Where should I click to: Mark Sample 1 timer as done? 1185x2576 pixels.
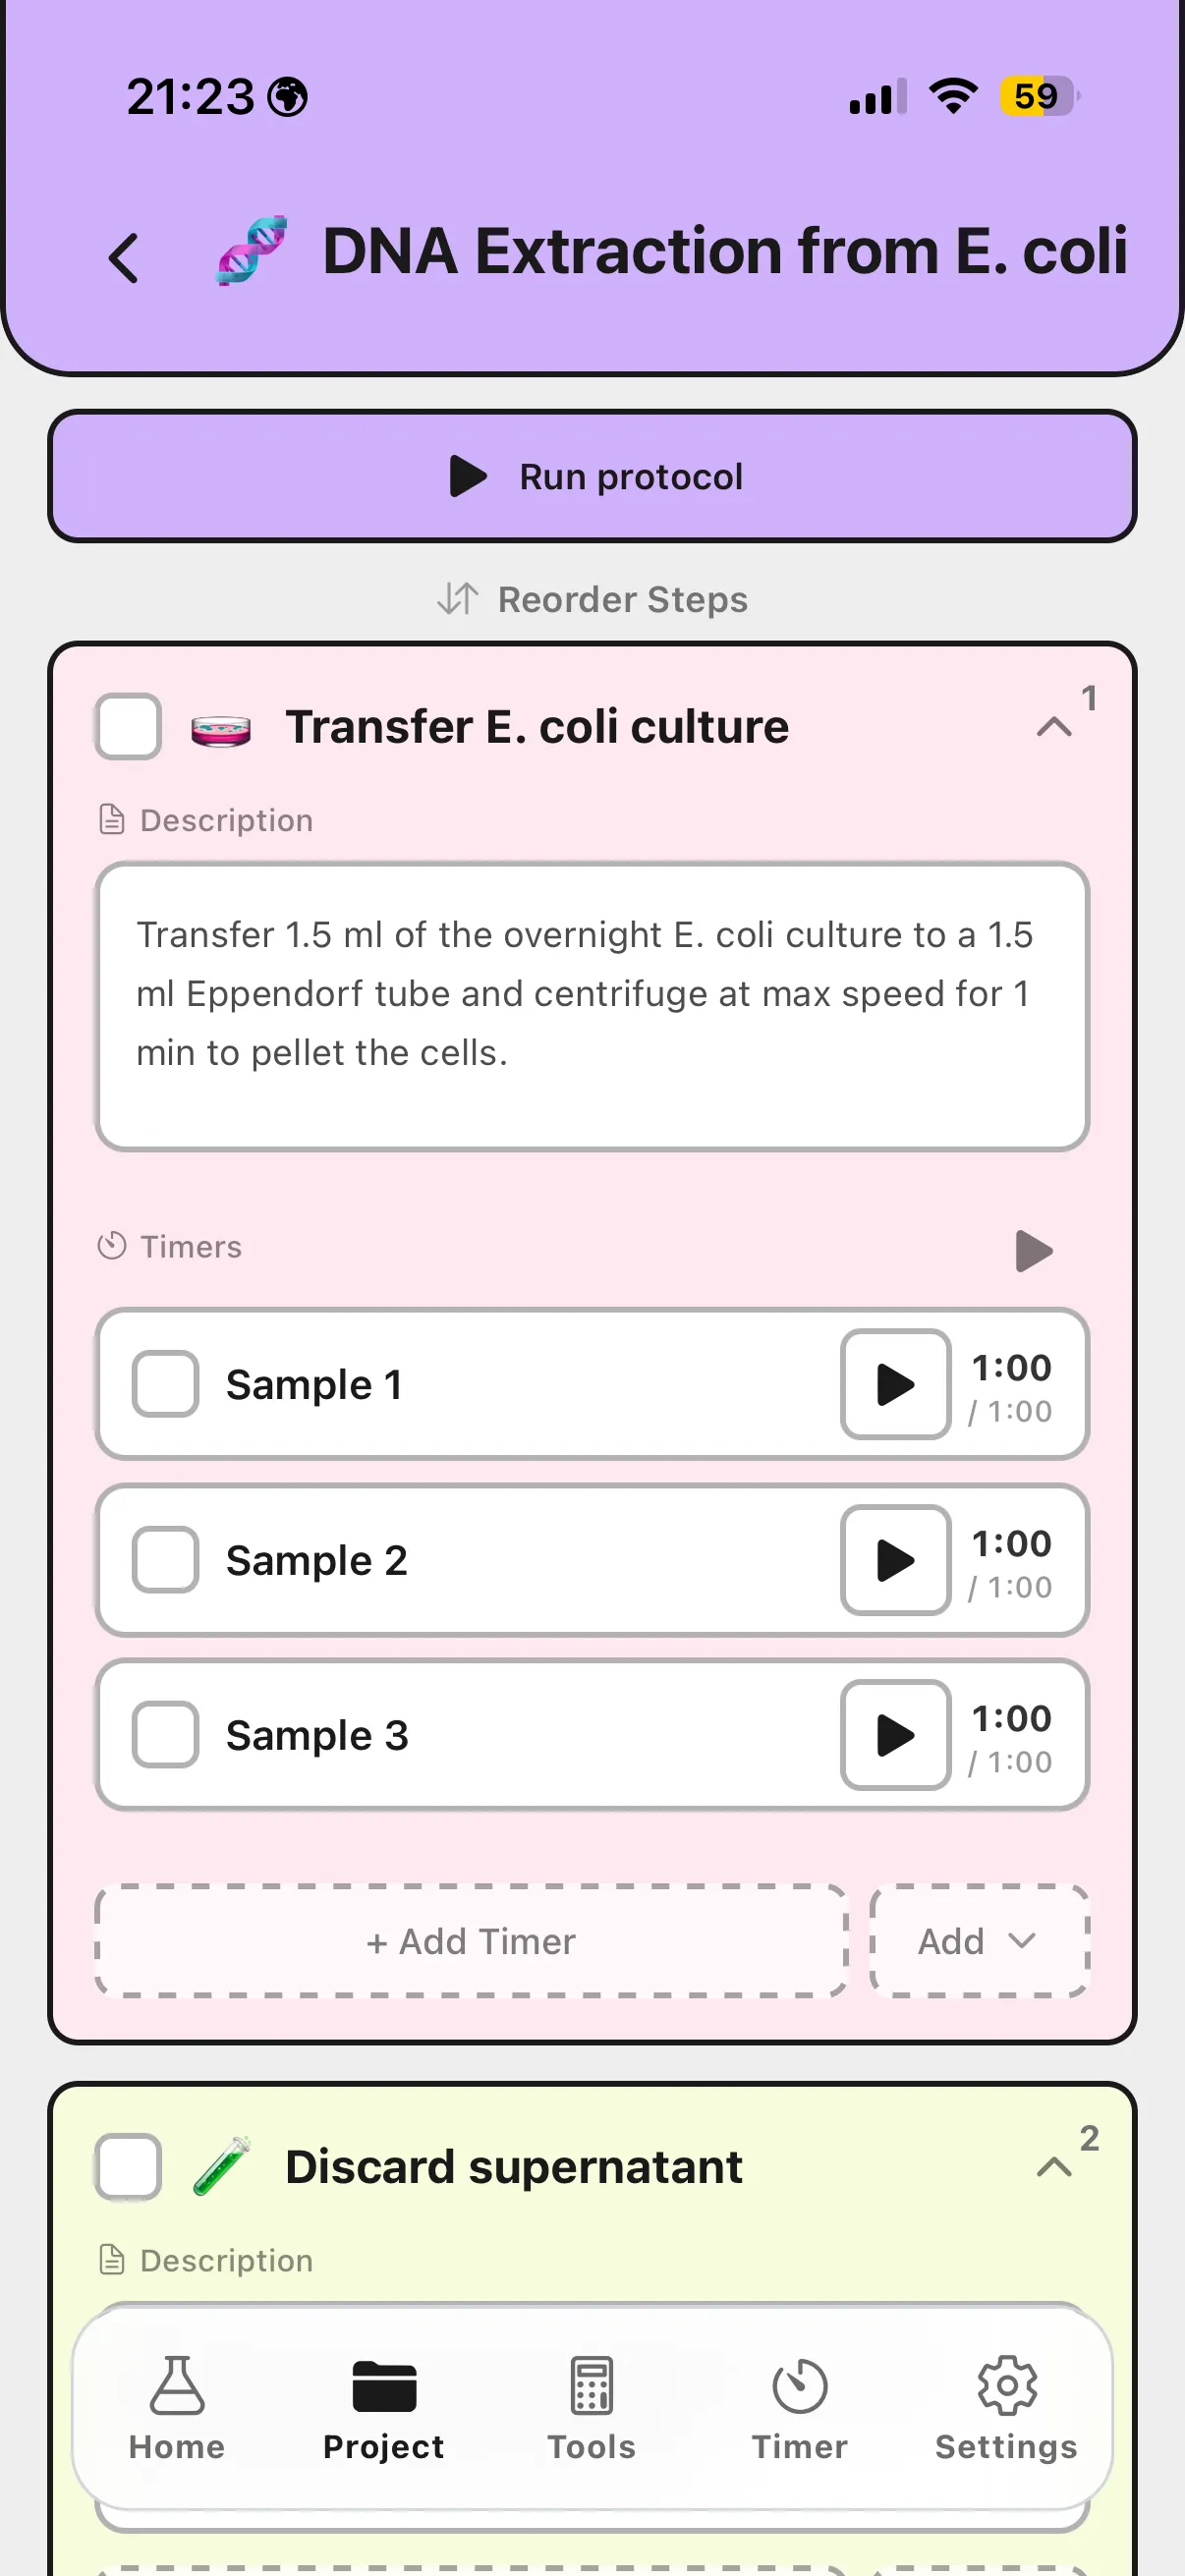pos(166,1384)
